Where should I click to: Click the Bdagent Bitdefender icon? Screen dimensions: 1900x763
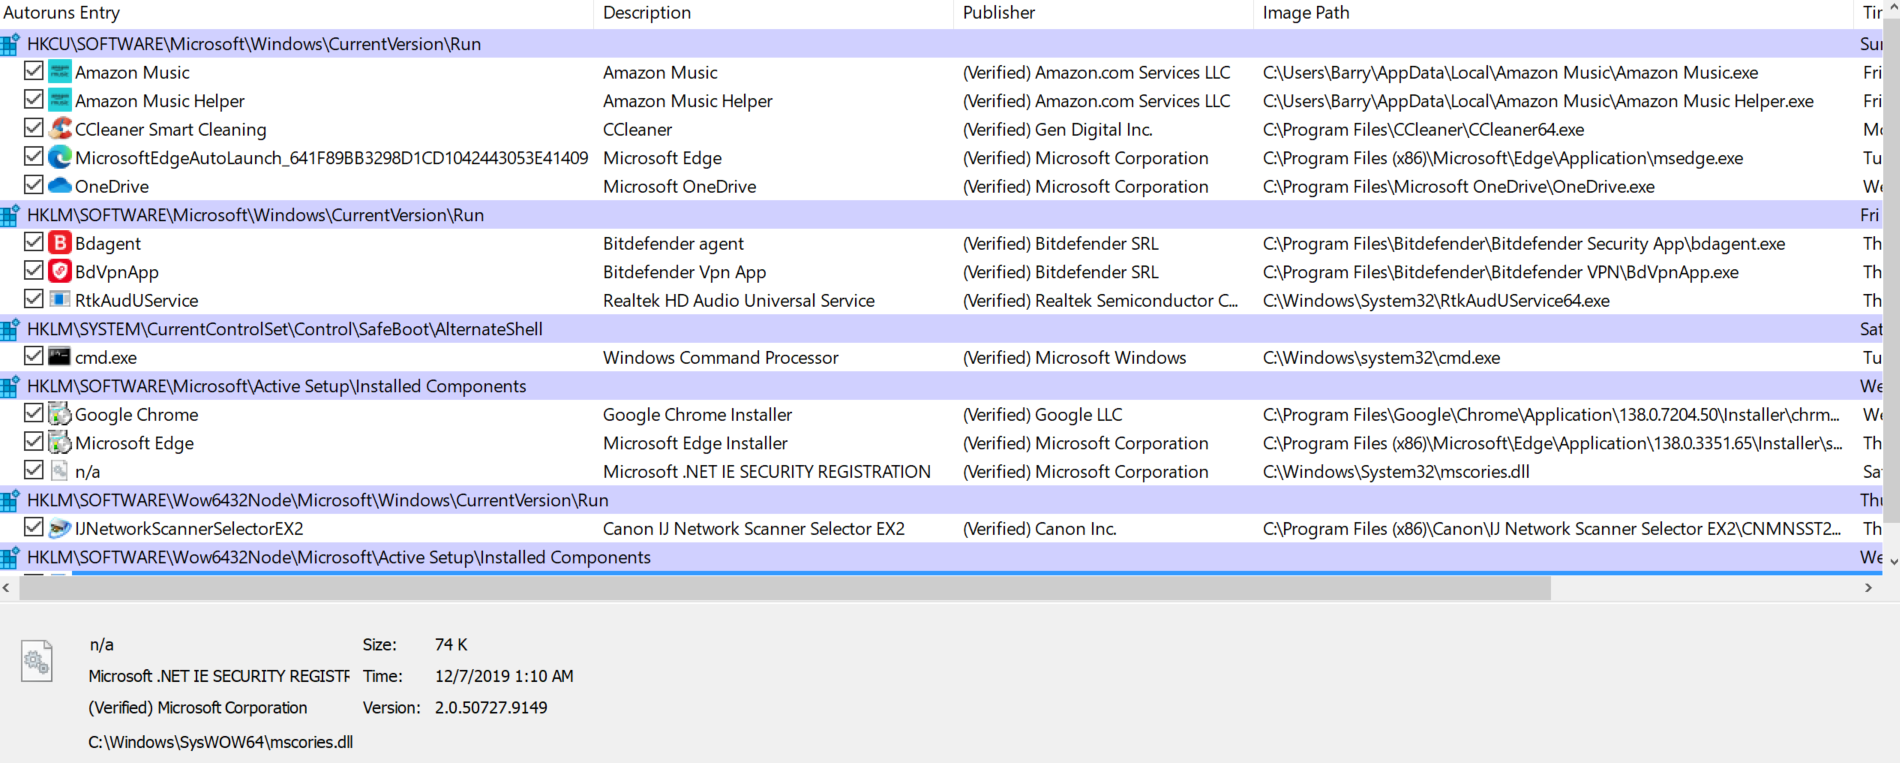tap(60, 243)
